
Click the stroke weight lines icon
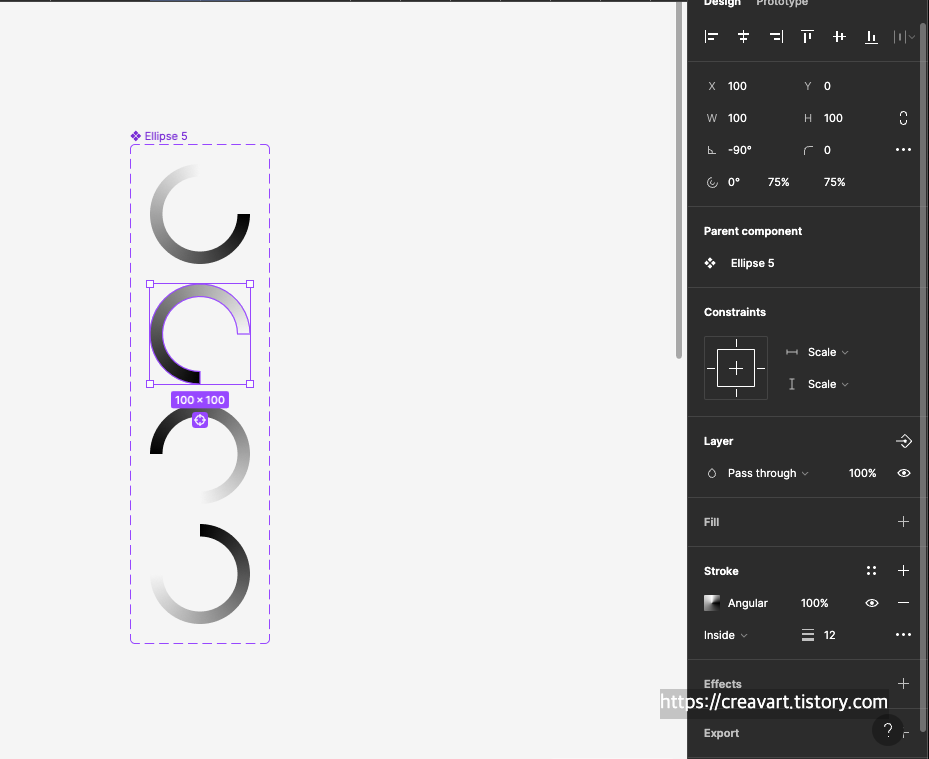tap(808, 635)
